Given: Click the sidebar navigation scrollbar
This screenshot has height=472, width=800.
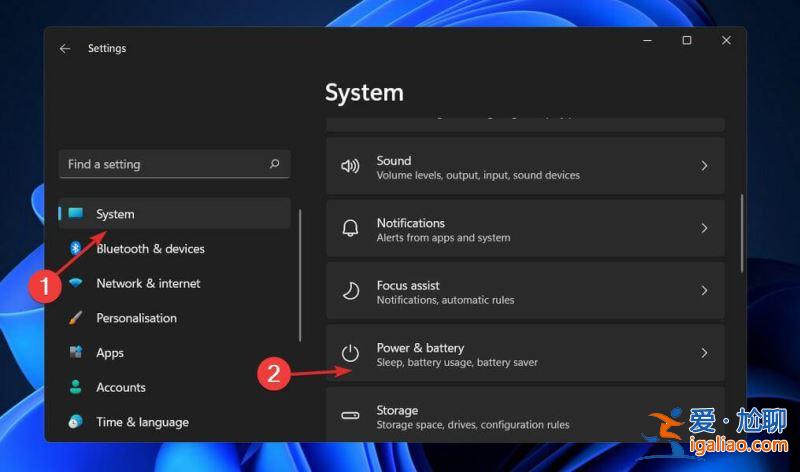Looking at the screenshot, I should (x=300, y=276).
